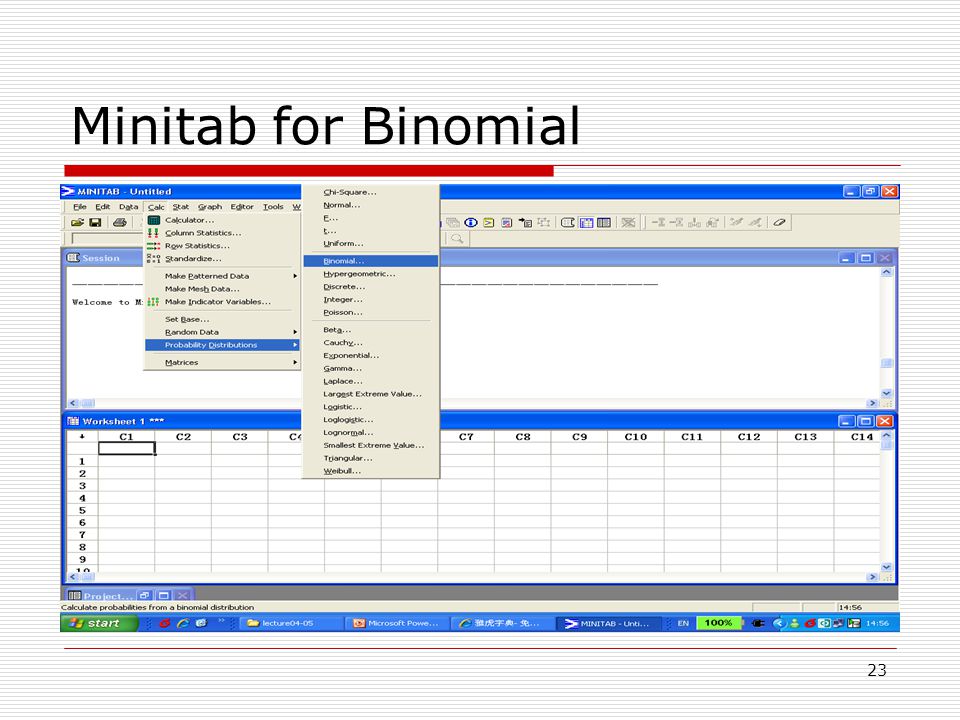This screenshot has width=960, height=720.
Task: Click the Row Statistics menu icon
Action: 154,246
